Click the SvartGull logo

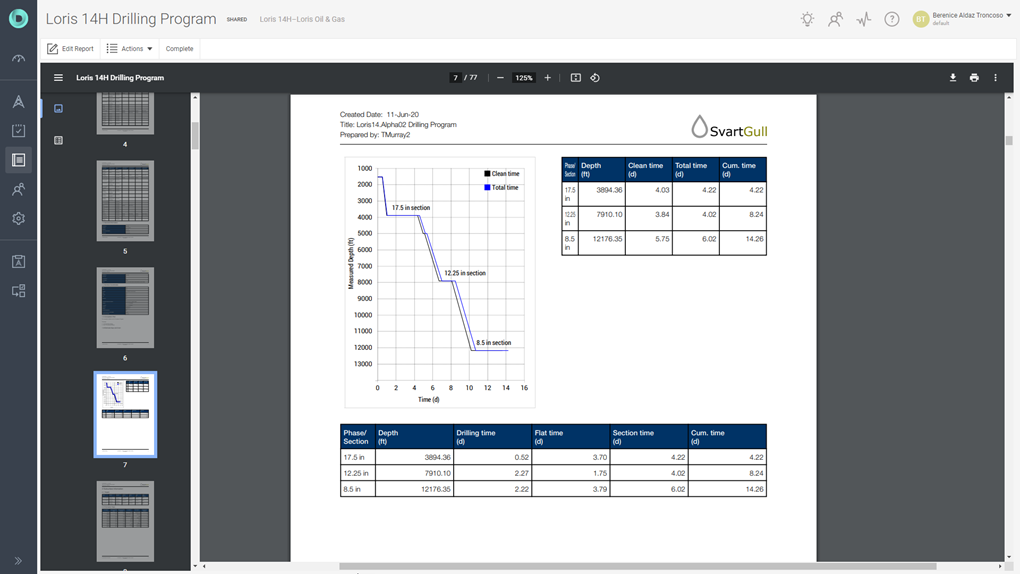point(729,127)
